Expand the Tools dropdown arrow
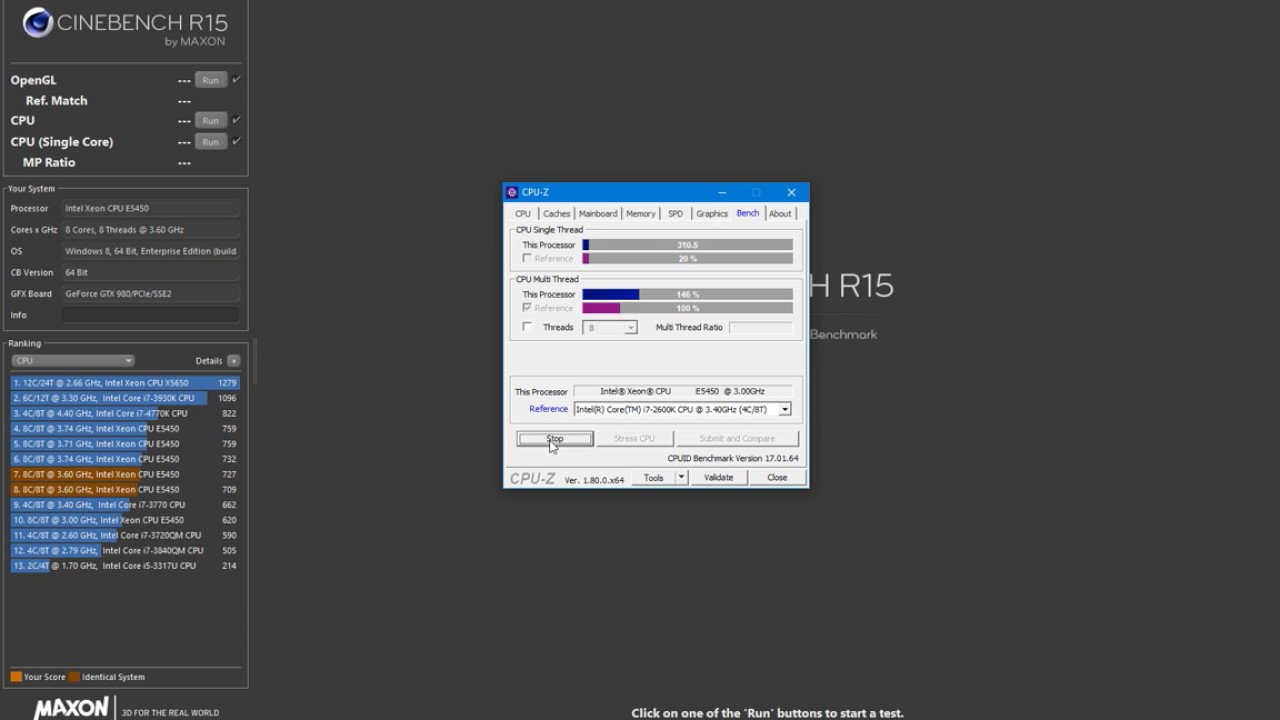 [x=682, y=477]
